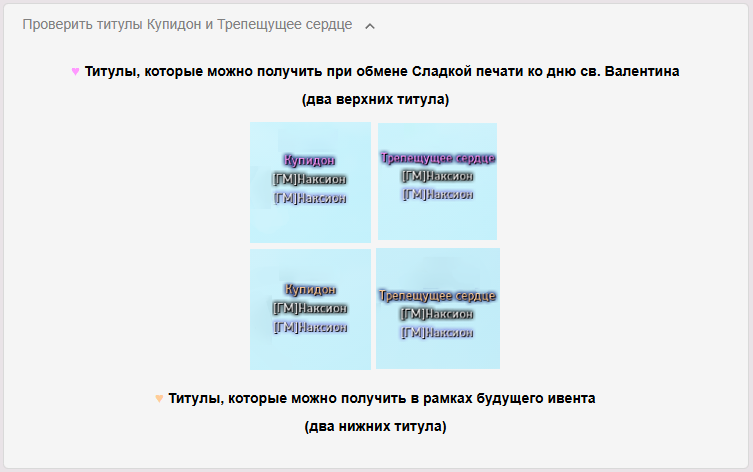Open the lower orange 'Купидон' title thumbnail

coord(310,309)
